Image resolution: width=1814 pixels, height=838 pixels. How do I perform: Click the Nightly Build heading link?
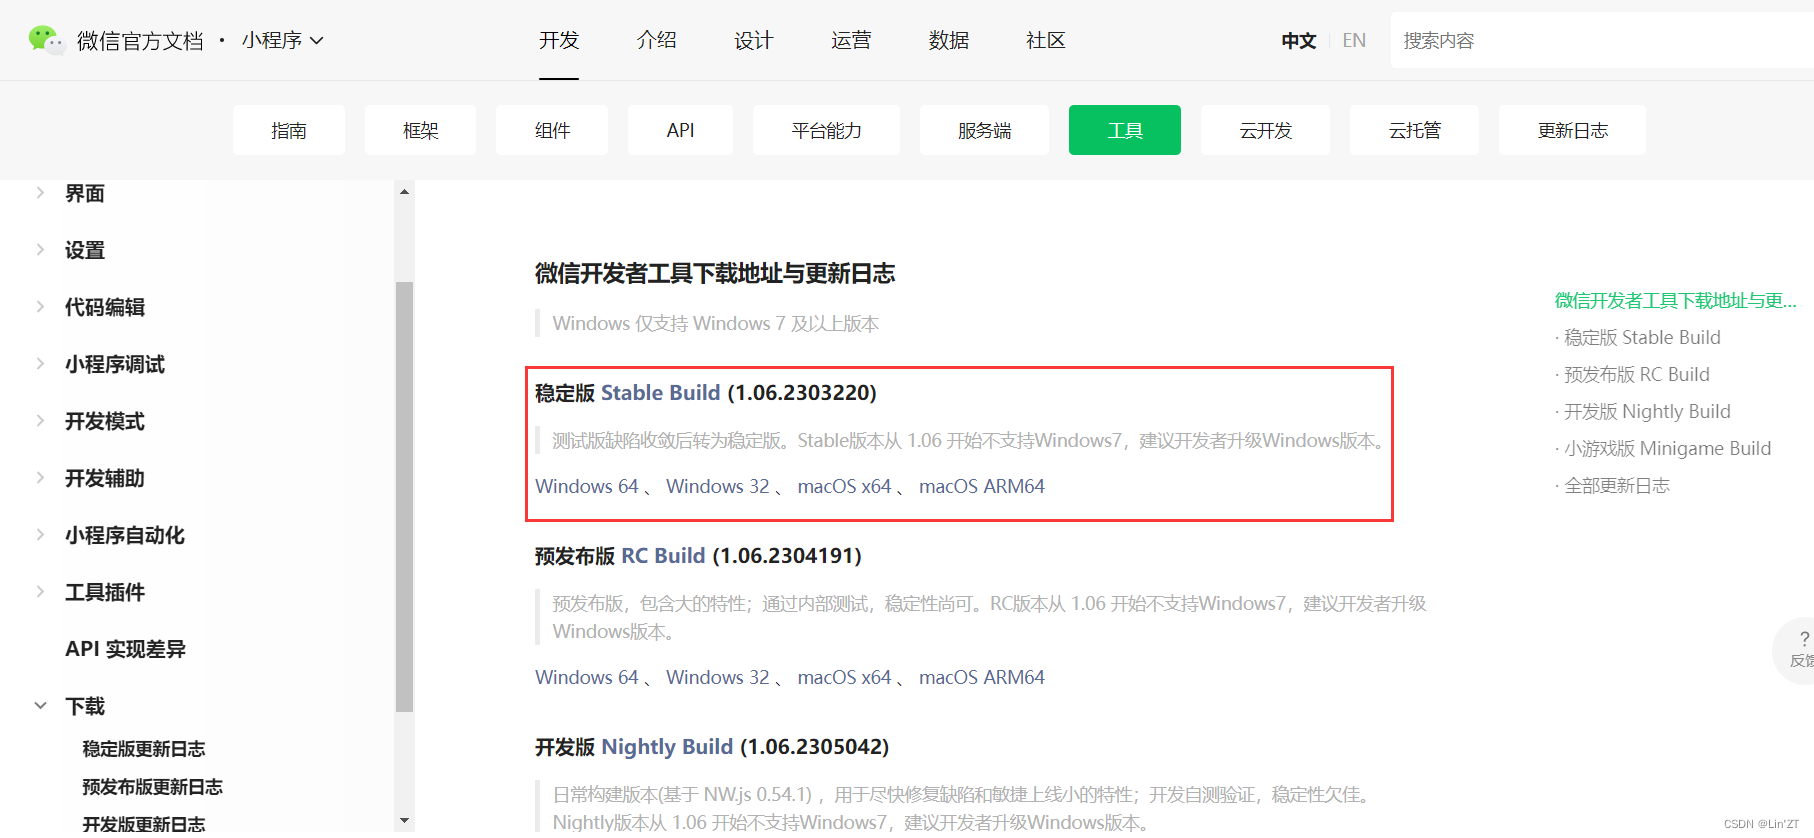[667, 746]
